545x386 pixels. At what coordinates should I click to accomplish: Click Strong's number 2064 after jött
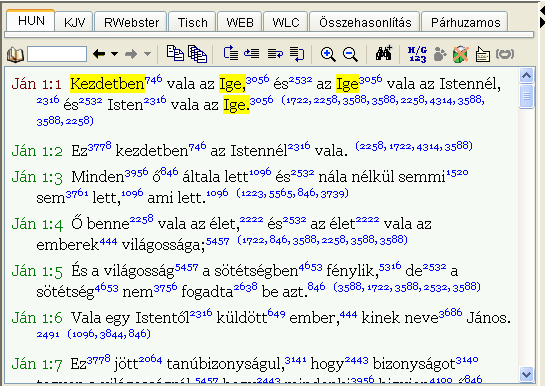[151, 360]
